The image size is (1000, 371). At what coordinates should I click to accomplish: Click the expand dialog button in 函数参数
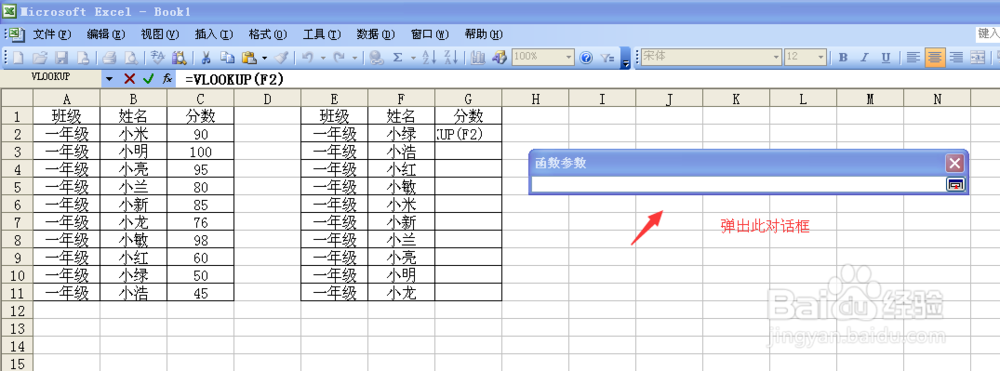pos(955,184)
